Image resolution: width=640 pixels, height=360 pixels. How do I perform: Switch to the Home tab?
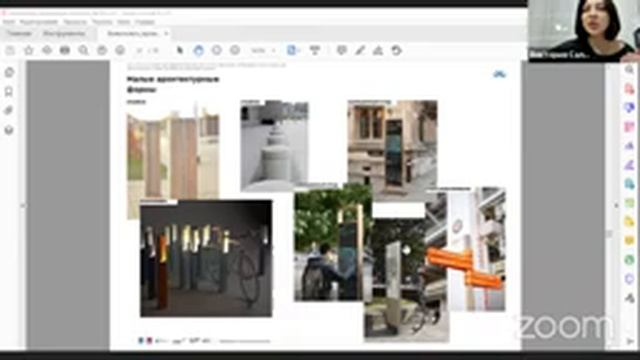click(19, 33)
